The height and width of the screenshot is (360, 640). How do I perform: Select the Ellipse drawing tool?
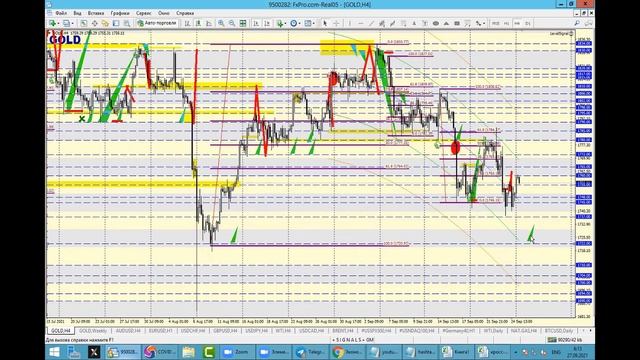[x=435, y=23]
